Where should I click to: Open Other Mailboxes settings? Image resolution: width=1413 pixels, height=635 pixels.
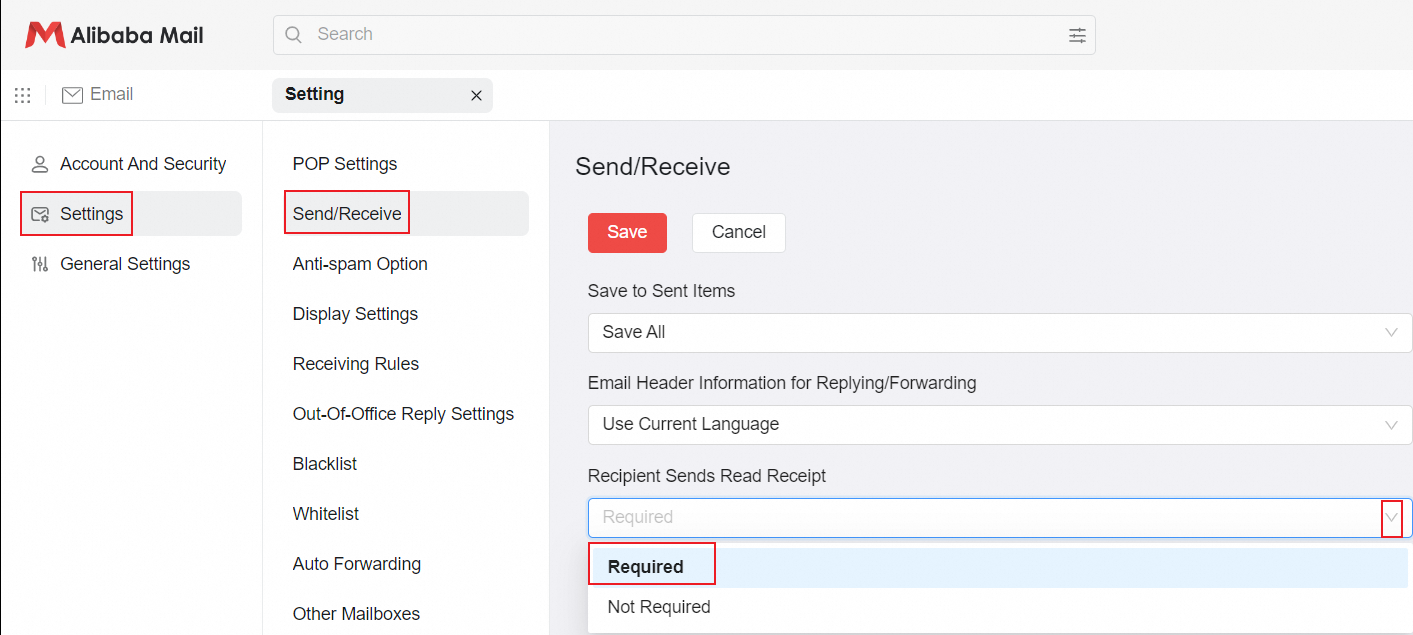click(x=356, y=614)
